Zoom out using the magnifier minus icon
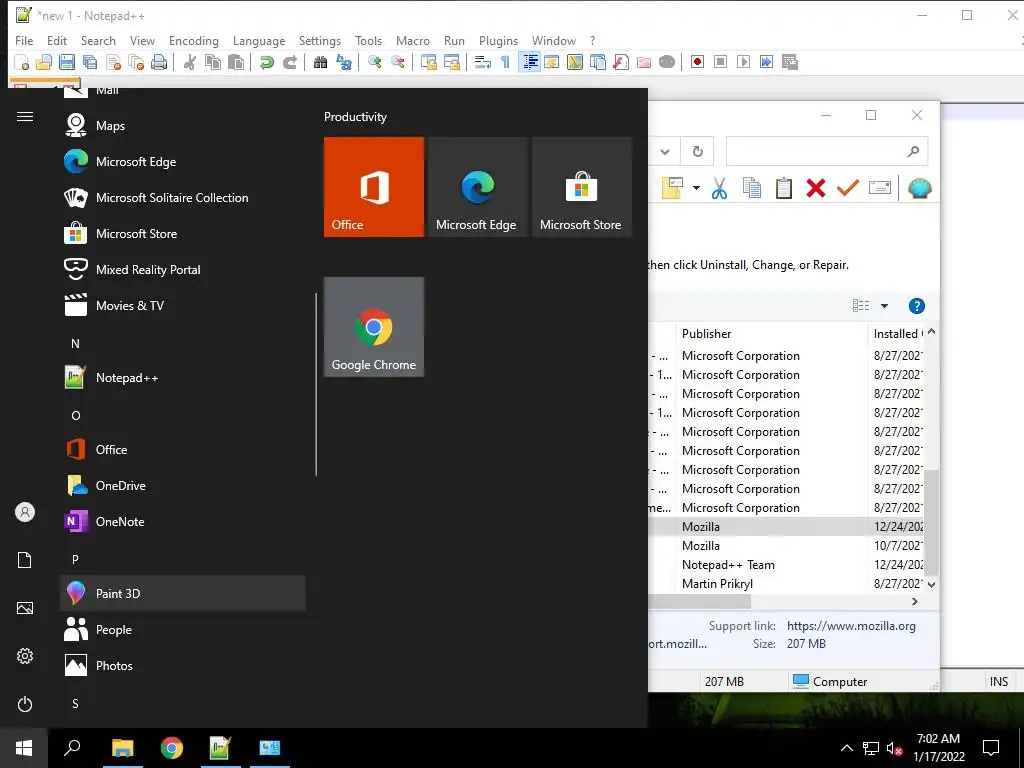Image resolution: width=1024 pixels, height=768 pixels. tap(398, 62)
